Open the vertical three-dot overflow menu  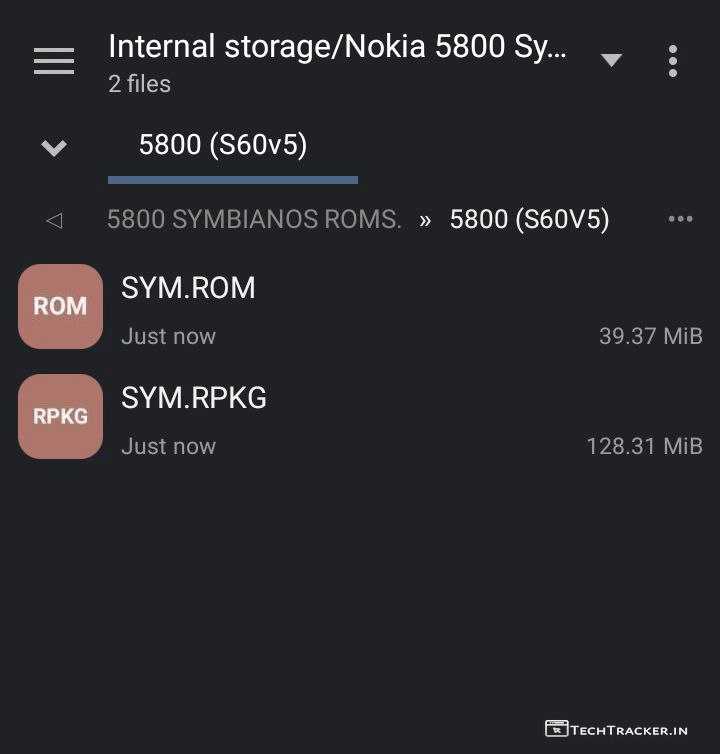[x=673, y=61]
